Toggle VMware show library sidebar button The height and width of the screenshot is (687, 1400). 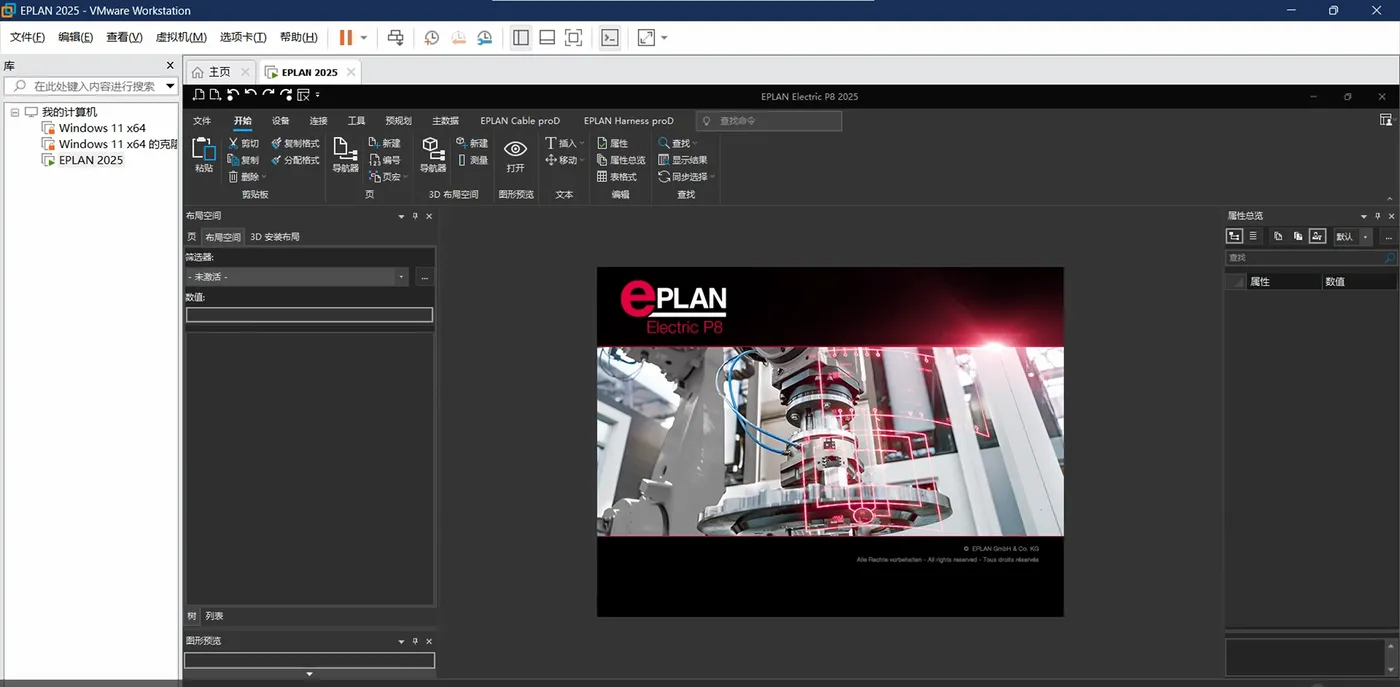pos(521,37)
